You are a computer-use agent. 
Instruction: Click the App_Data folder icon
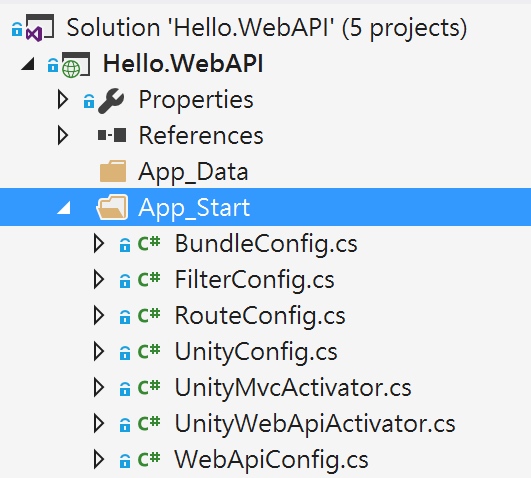113,171
